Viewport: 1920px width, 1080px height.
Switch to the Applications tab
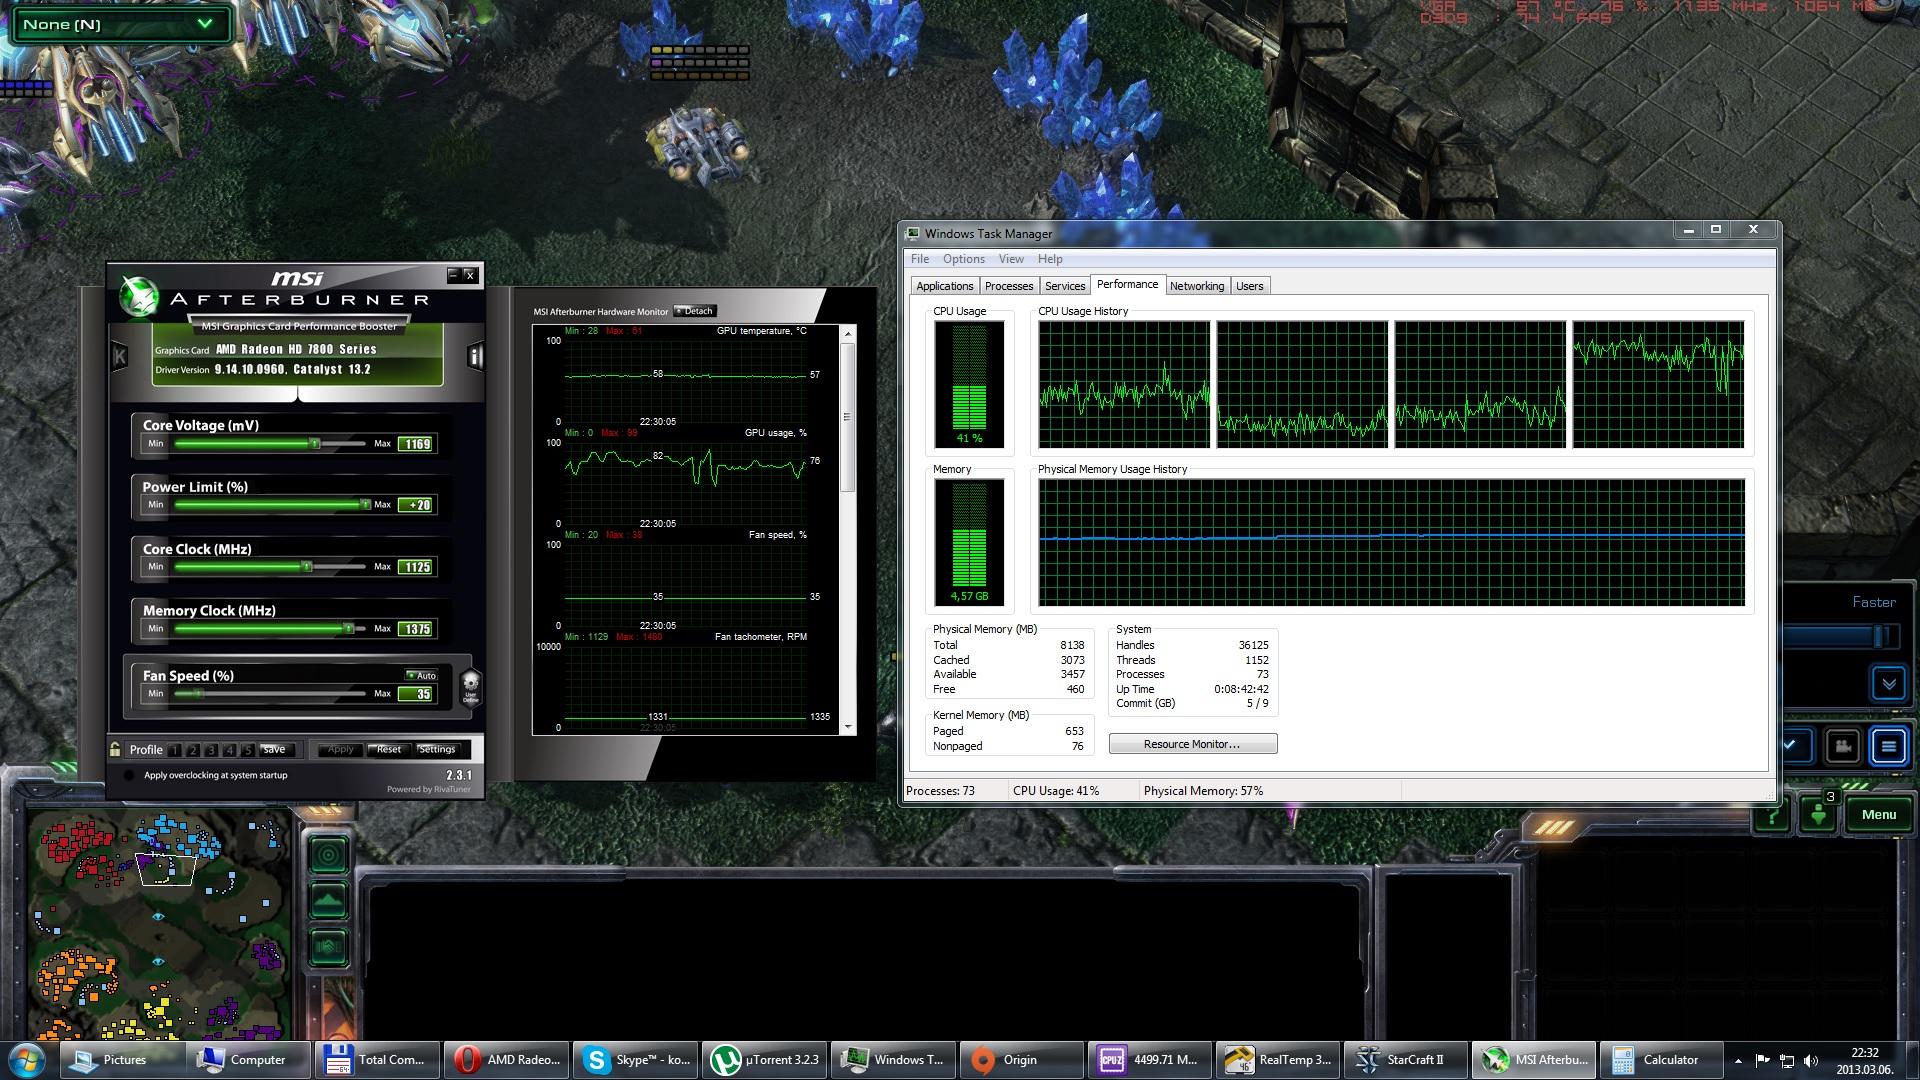coord(944,286)
